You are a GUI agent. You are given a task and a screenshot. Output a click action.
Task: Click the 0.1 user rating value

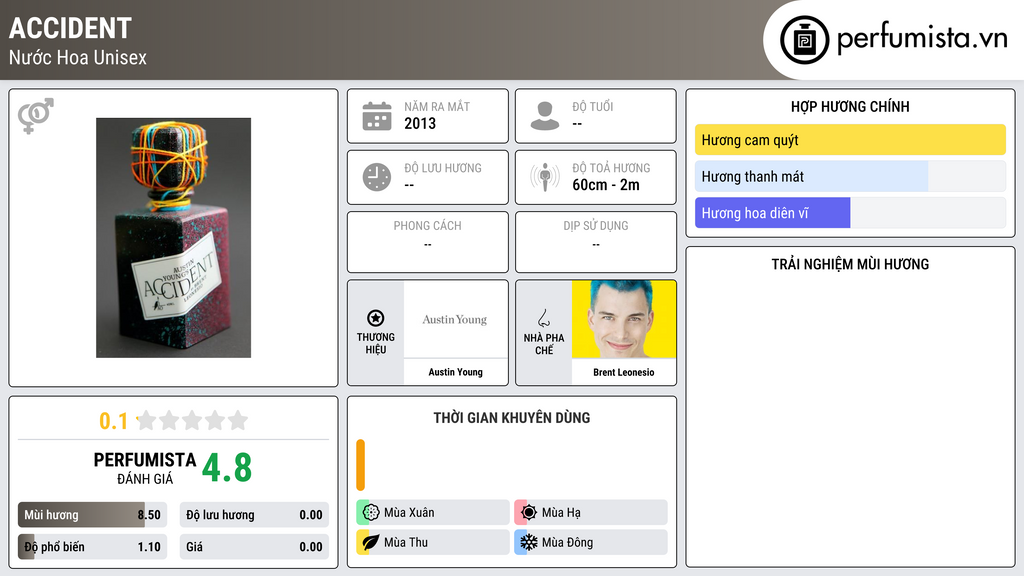coord(113,421)
